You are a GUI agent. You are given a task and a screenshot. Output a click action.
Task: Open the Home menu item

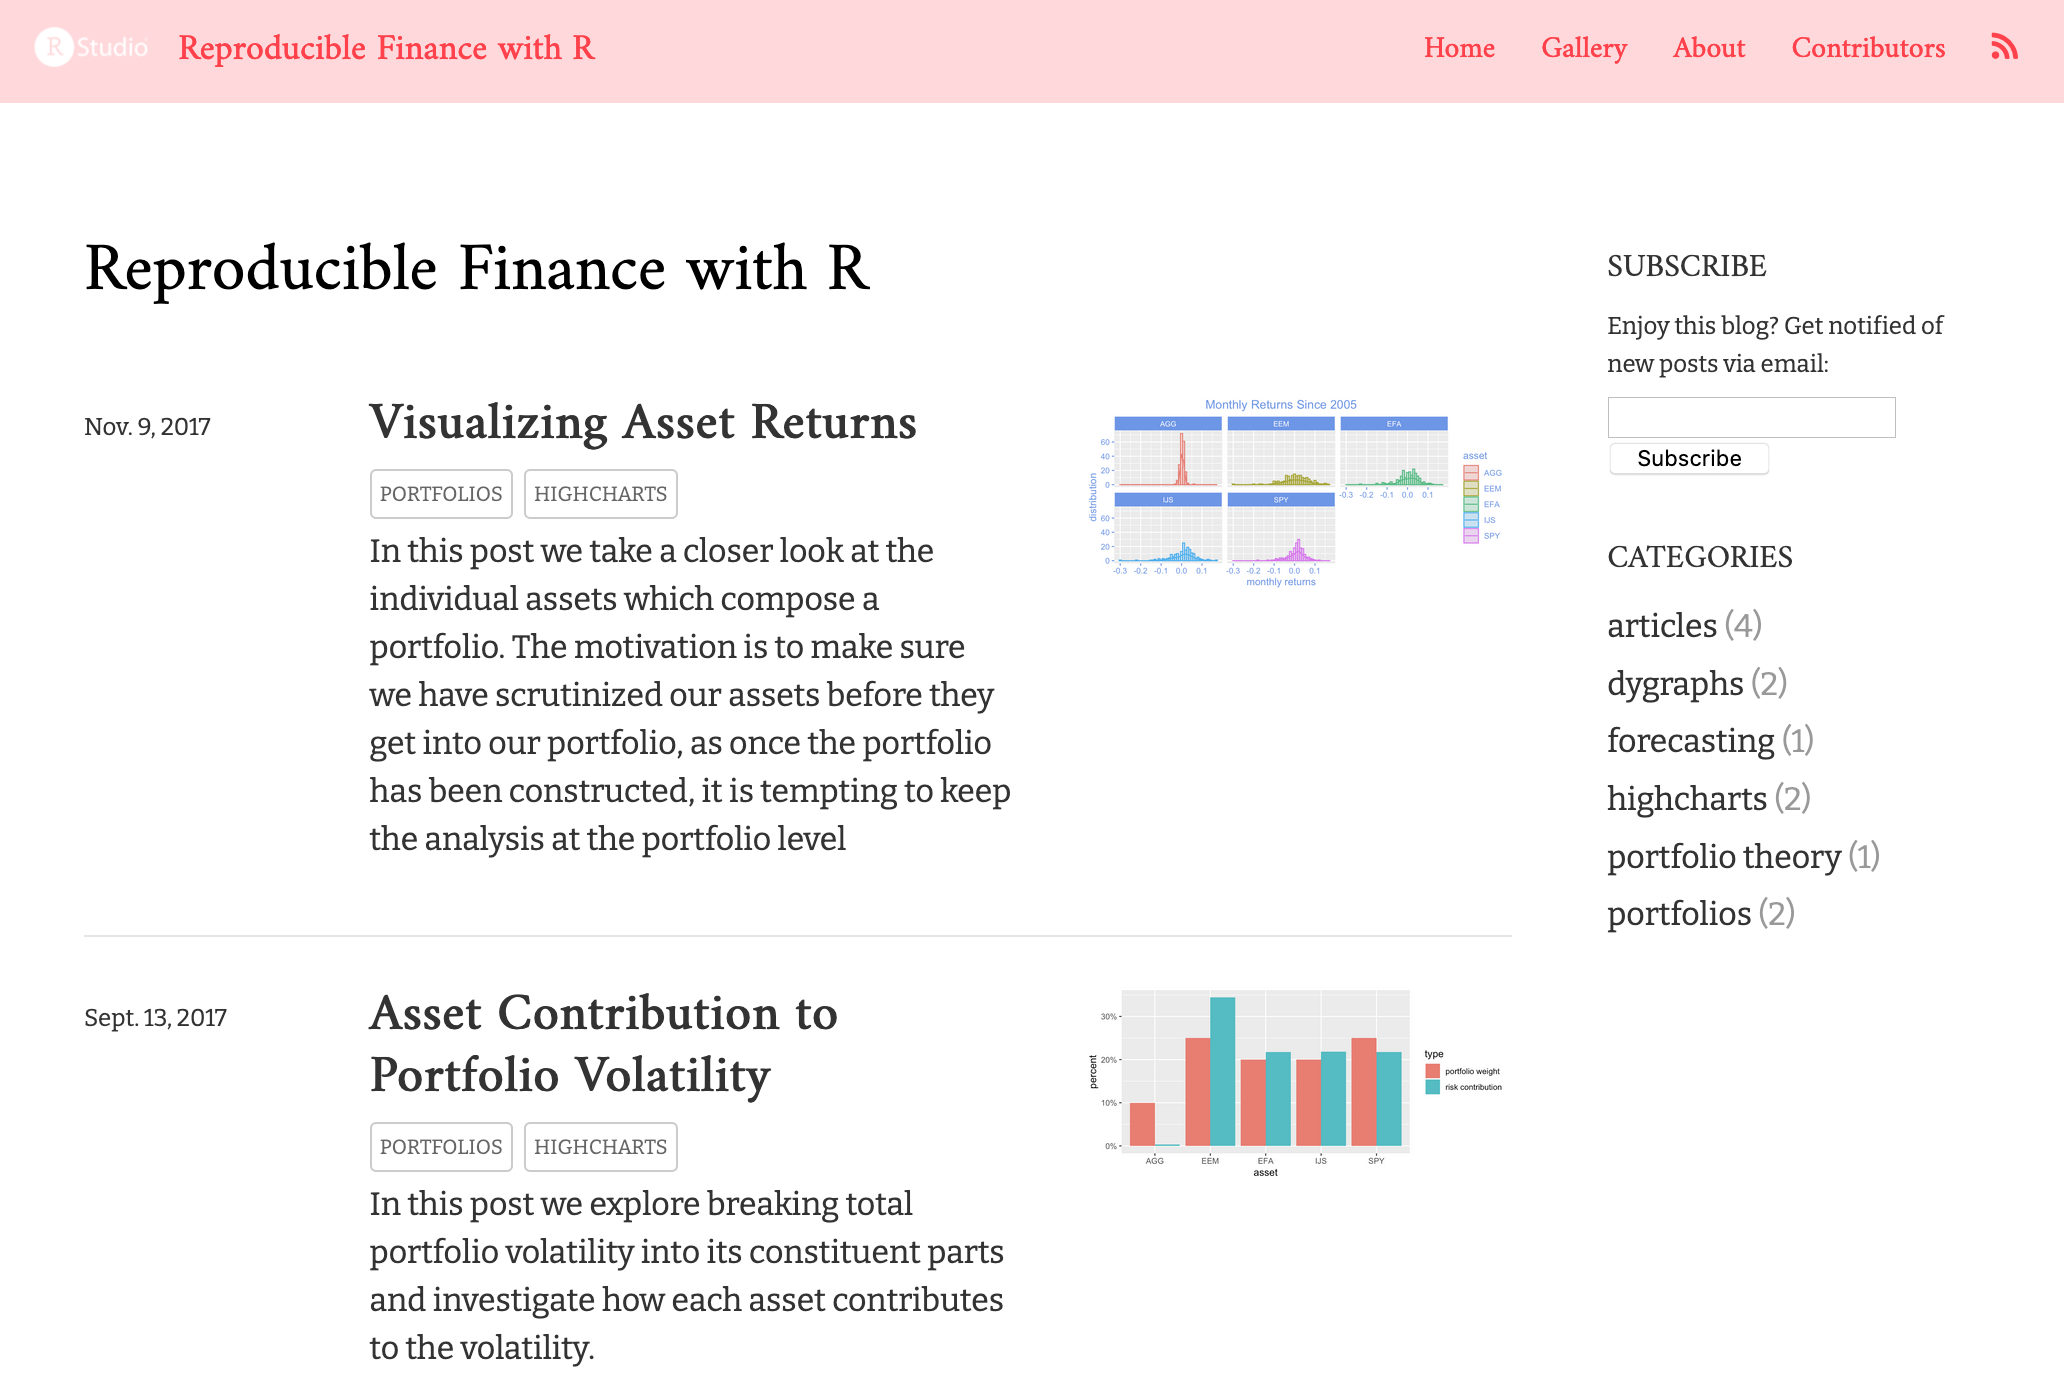coord(1459,48)
